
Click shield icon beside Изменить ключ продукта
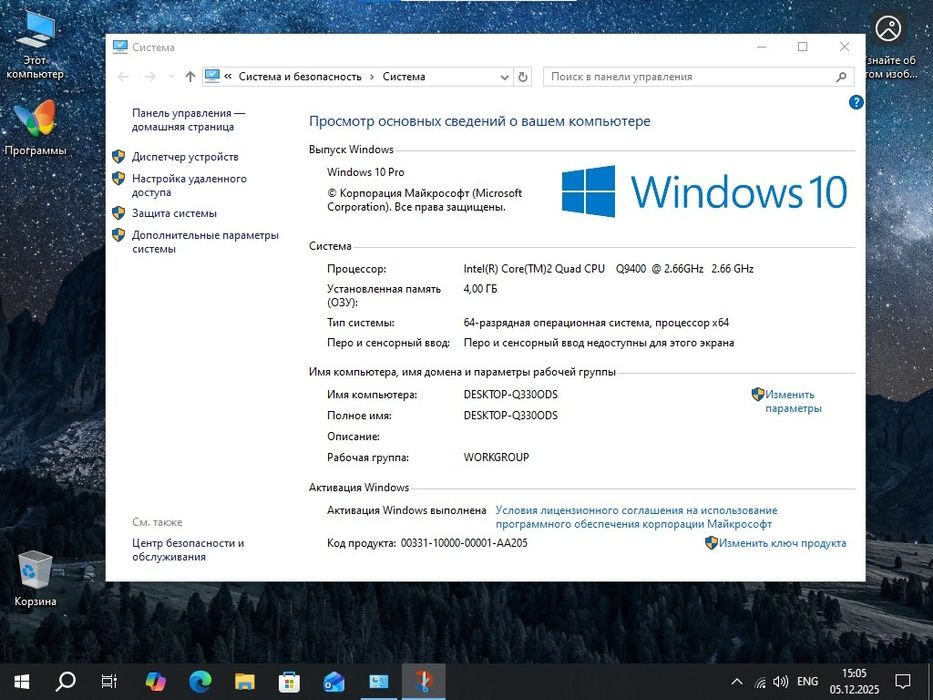click(x=711, y=543)
